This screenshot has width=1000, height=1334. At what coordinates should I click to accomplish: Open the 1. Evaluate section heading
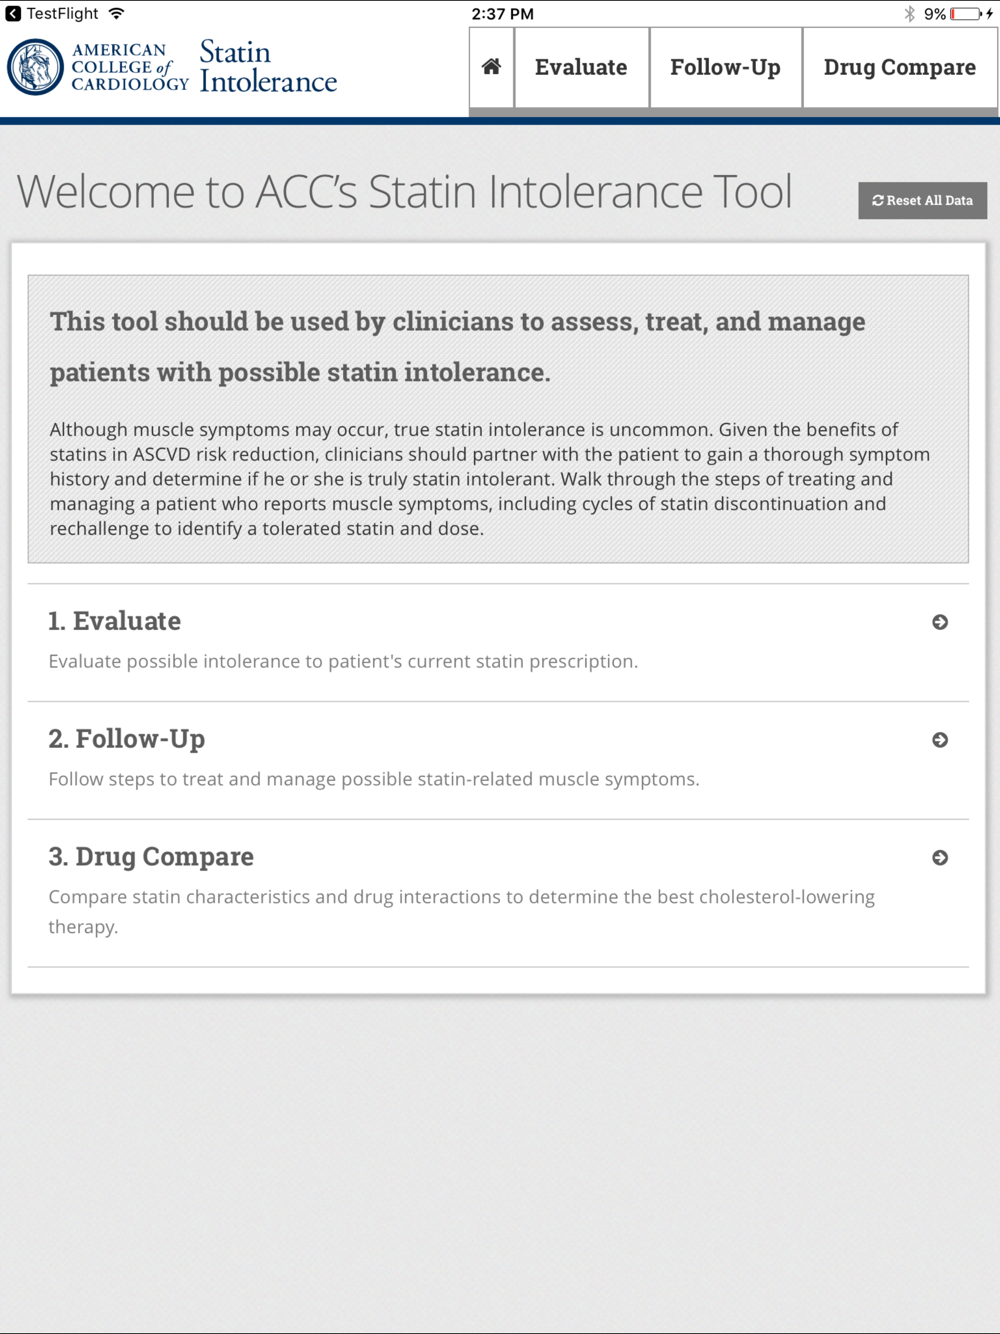point(115,621)
